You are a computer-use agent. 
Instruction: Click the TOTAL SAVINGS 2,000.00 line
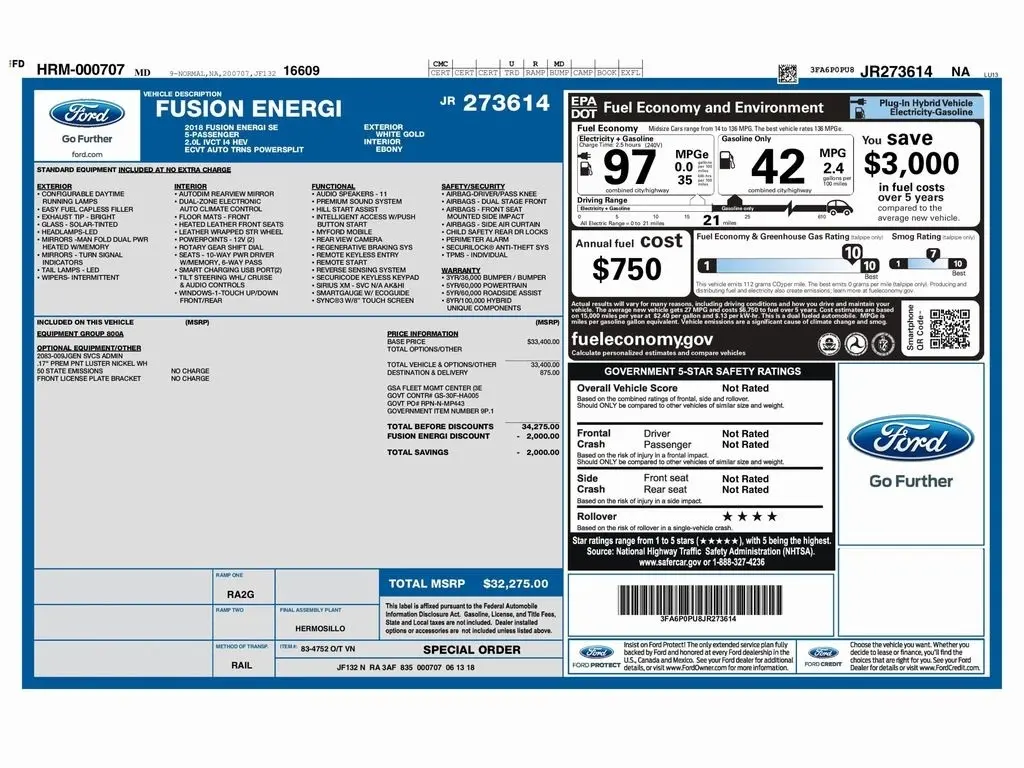tap(473, 452)
